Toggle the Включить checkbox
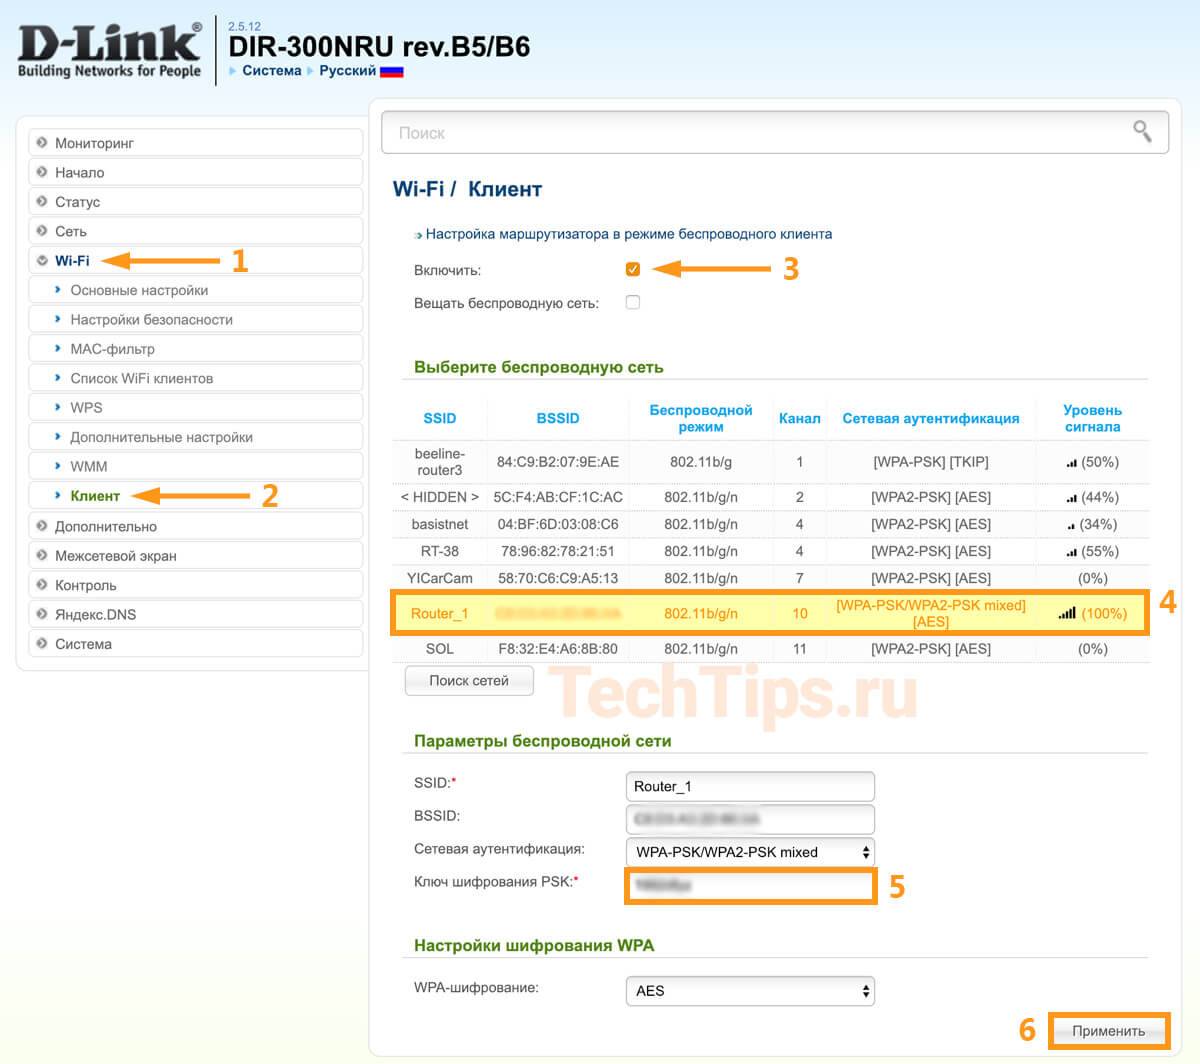The width and height of the screenshot is (1200, 1064). [x=633, y=269]
